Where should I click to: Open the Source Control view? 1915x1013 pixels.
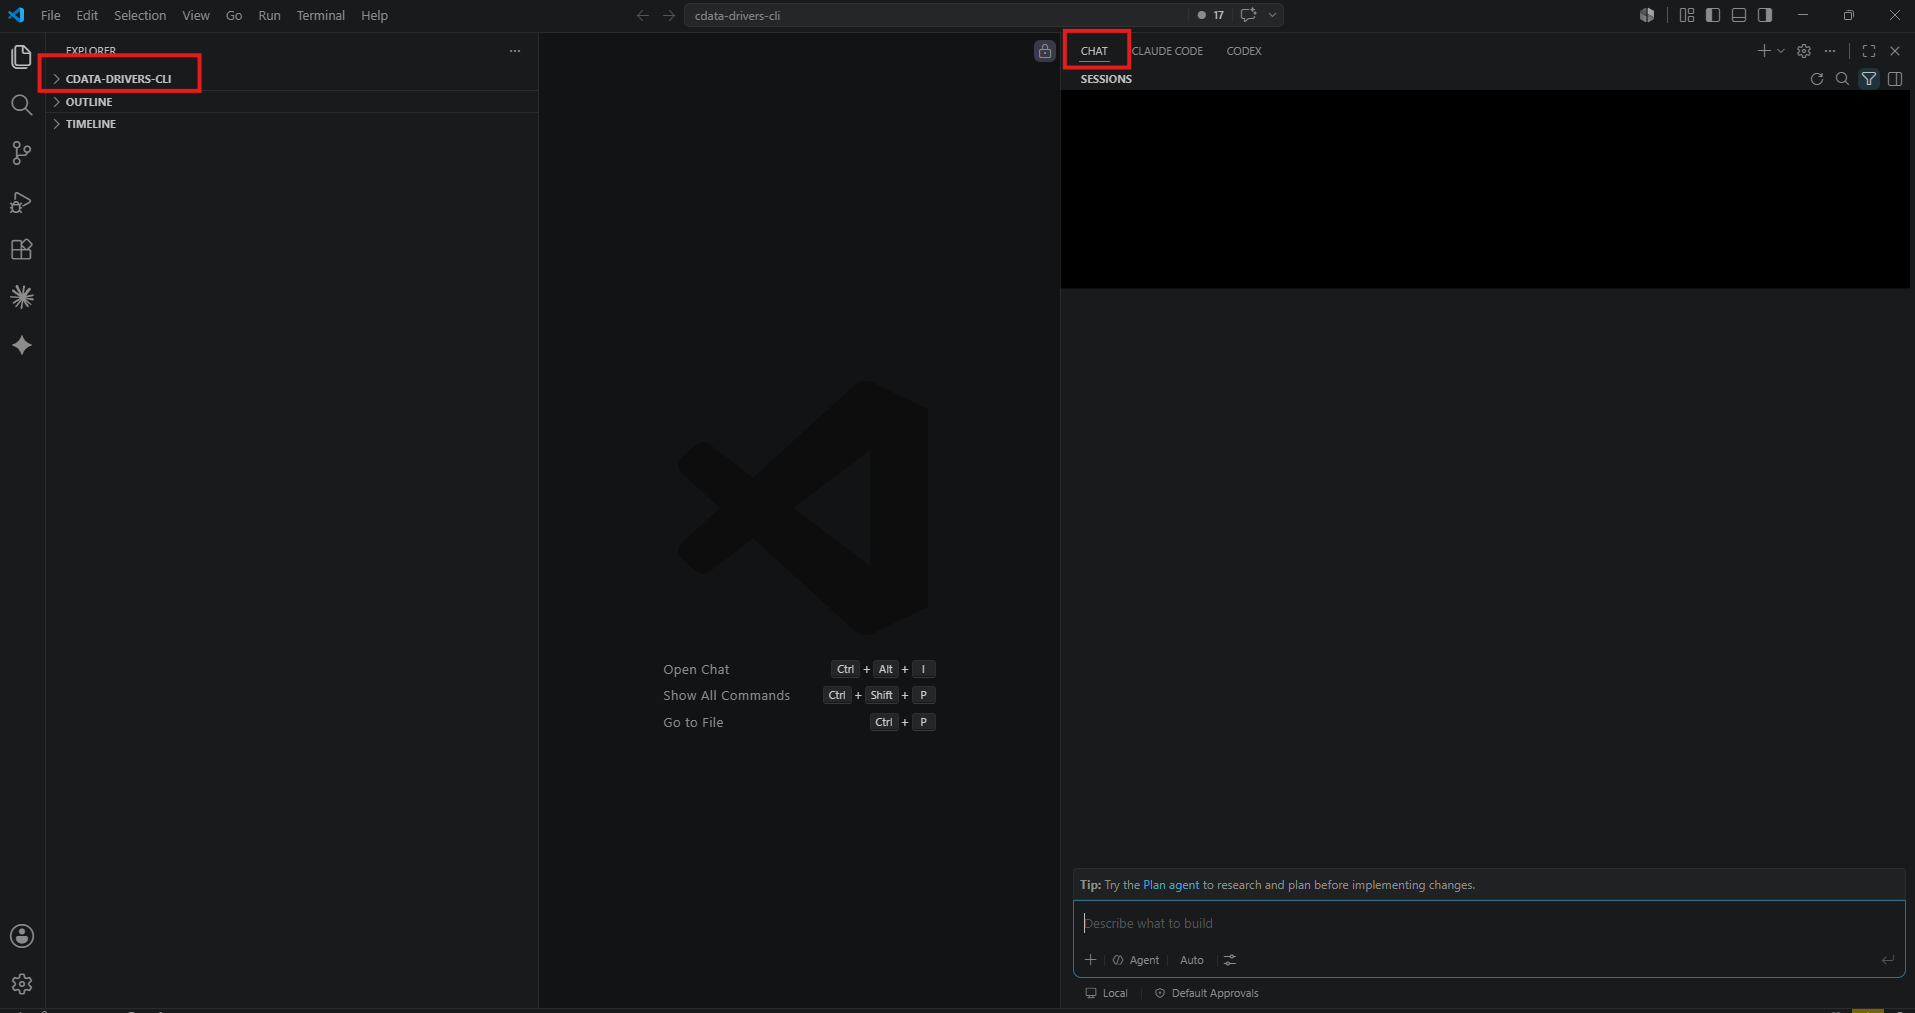(x=21, y=153)
